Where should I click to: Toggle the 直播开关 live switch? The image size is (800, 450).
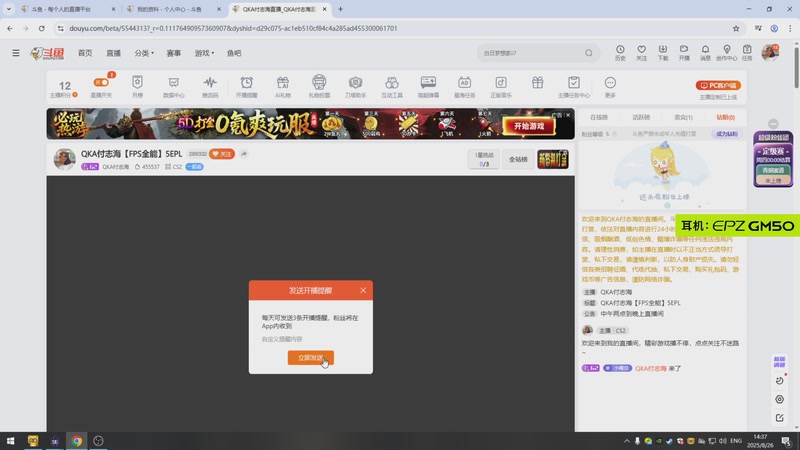tap(101, 82)
